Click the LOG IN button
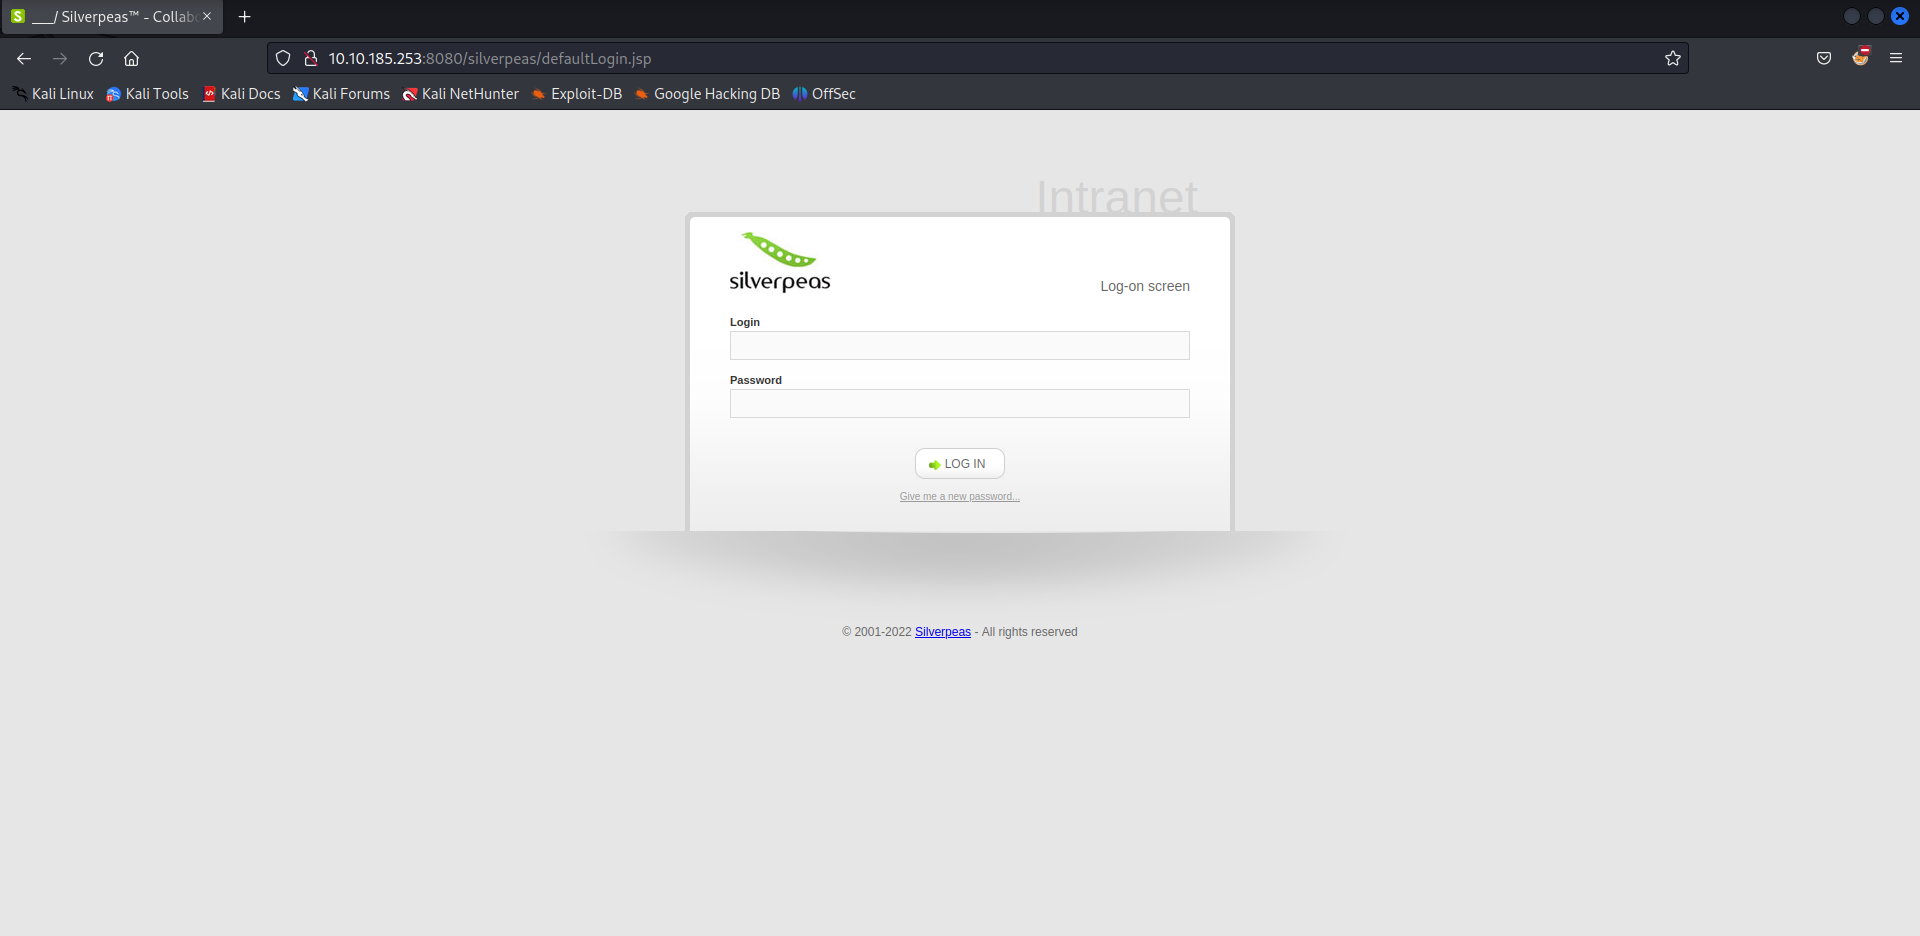Image resolution: width=1920 pixels, height=936 pixels. [960, 464]
